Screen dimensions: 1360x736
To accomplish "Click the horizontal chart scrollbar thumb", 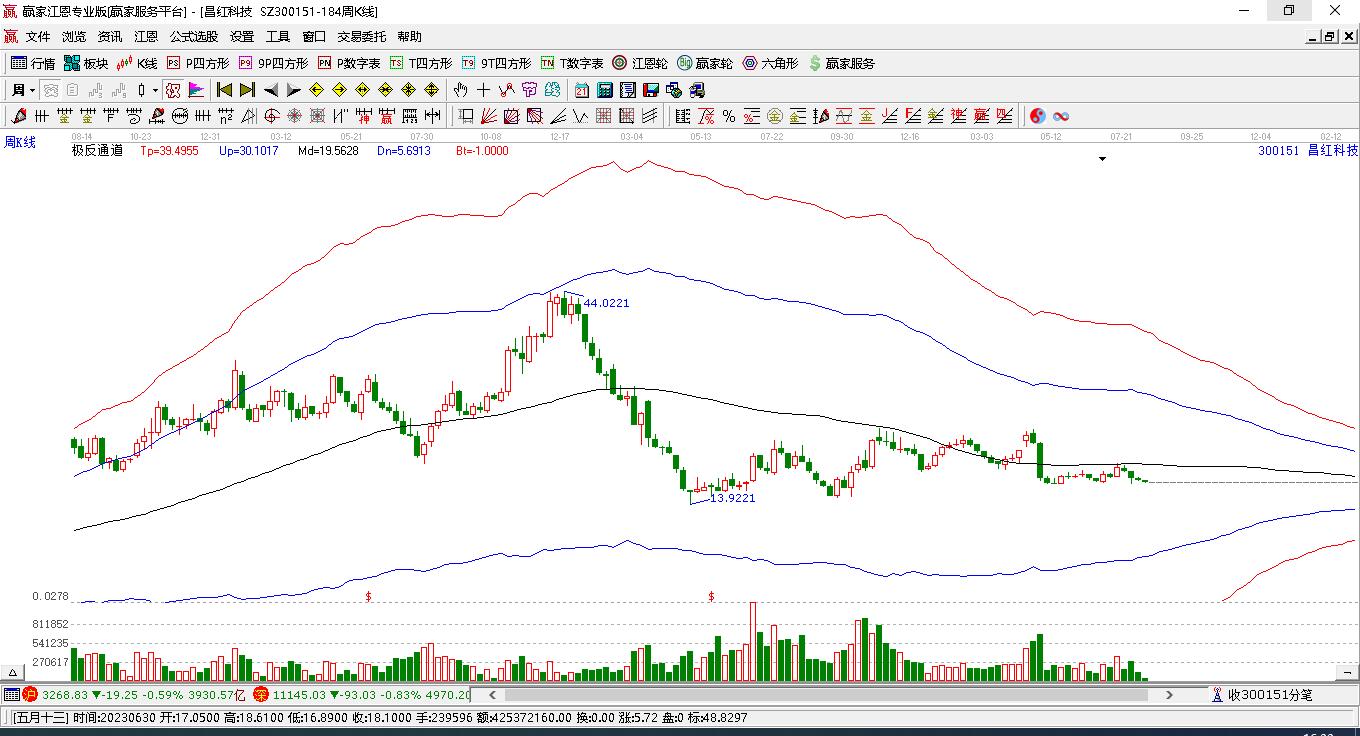I will [x=827, y=695].
